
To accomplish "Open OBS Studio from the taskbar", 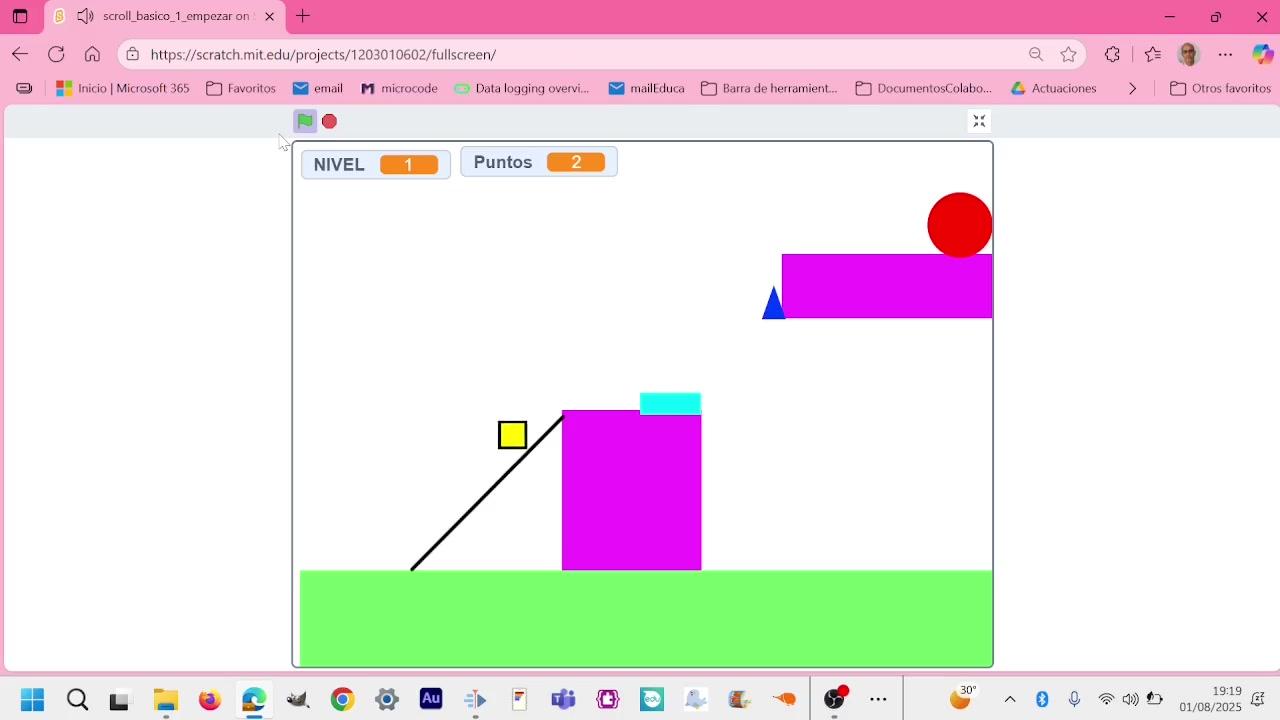I will tap(835, 699).
